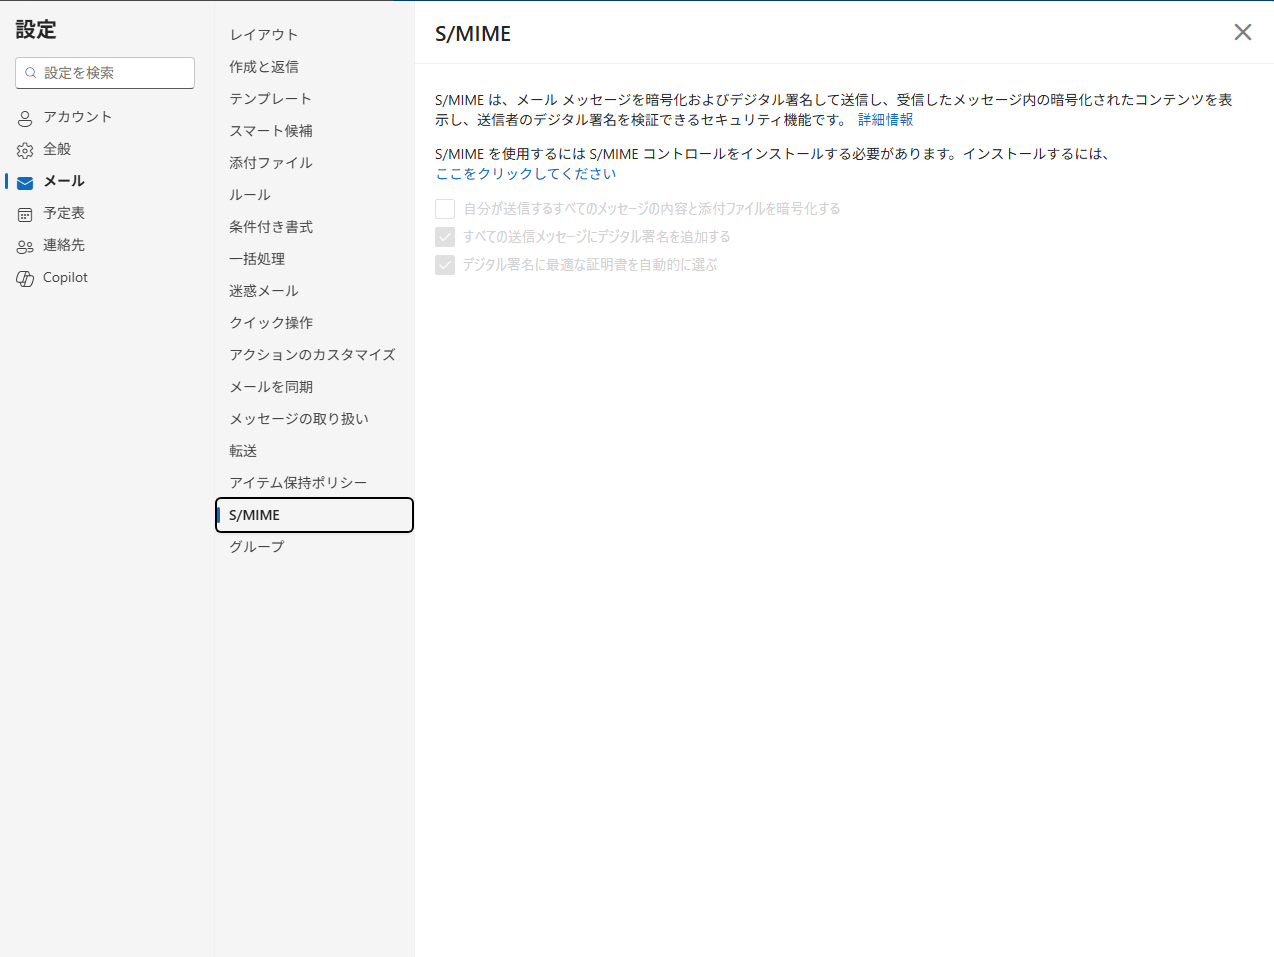The image size is (1274, 957).
Task: Open the メールを同期 mail settings
Action: [314, 387]
